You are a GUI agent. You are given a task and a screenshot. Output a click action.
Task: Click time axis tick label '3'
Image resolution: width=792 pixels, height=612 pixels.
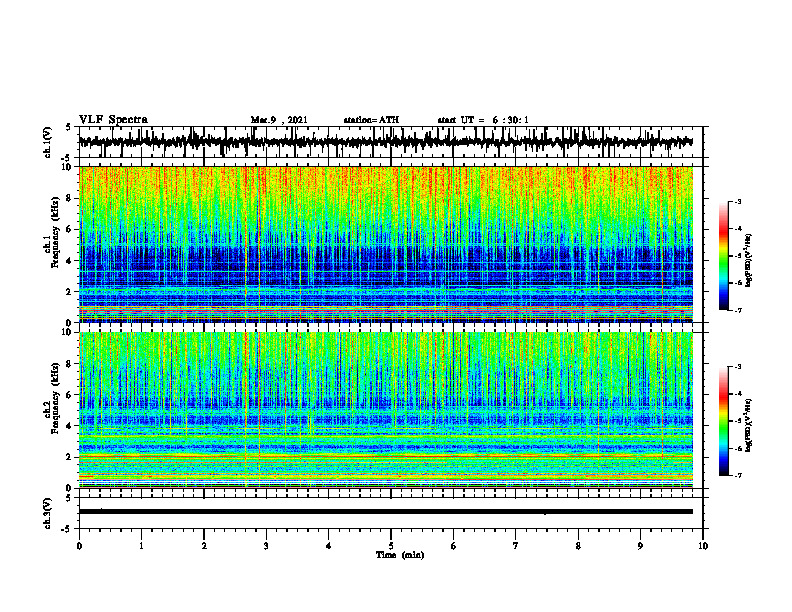[266, 546]
